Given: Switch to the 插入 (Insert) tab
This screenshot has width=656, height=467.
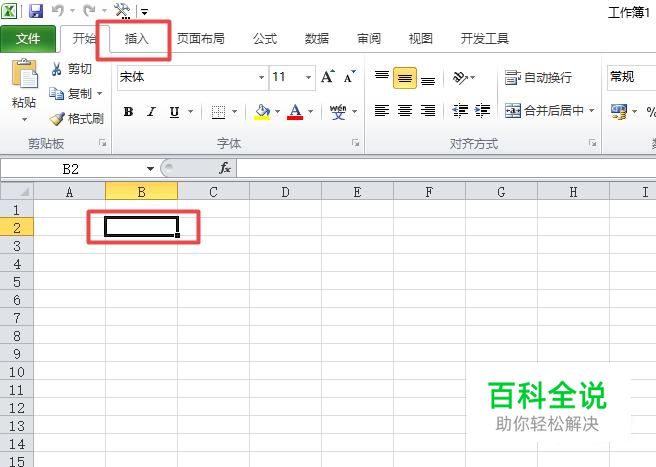Looking at the screenshot, I should (136, 39).
